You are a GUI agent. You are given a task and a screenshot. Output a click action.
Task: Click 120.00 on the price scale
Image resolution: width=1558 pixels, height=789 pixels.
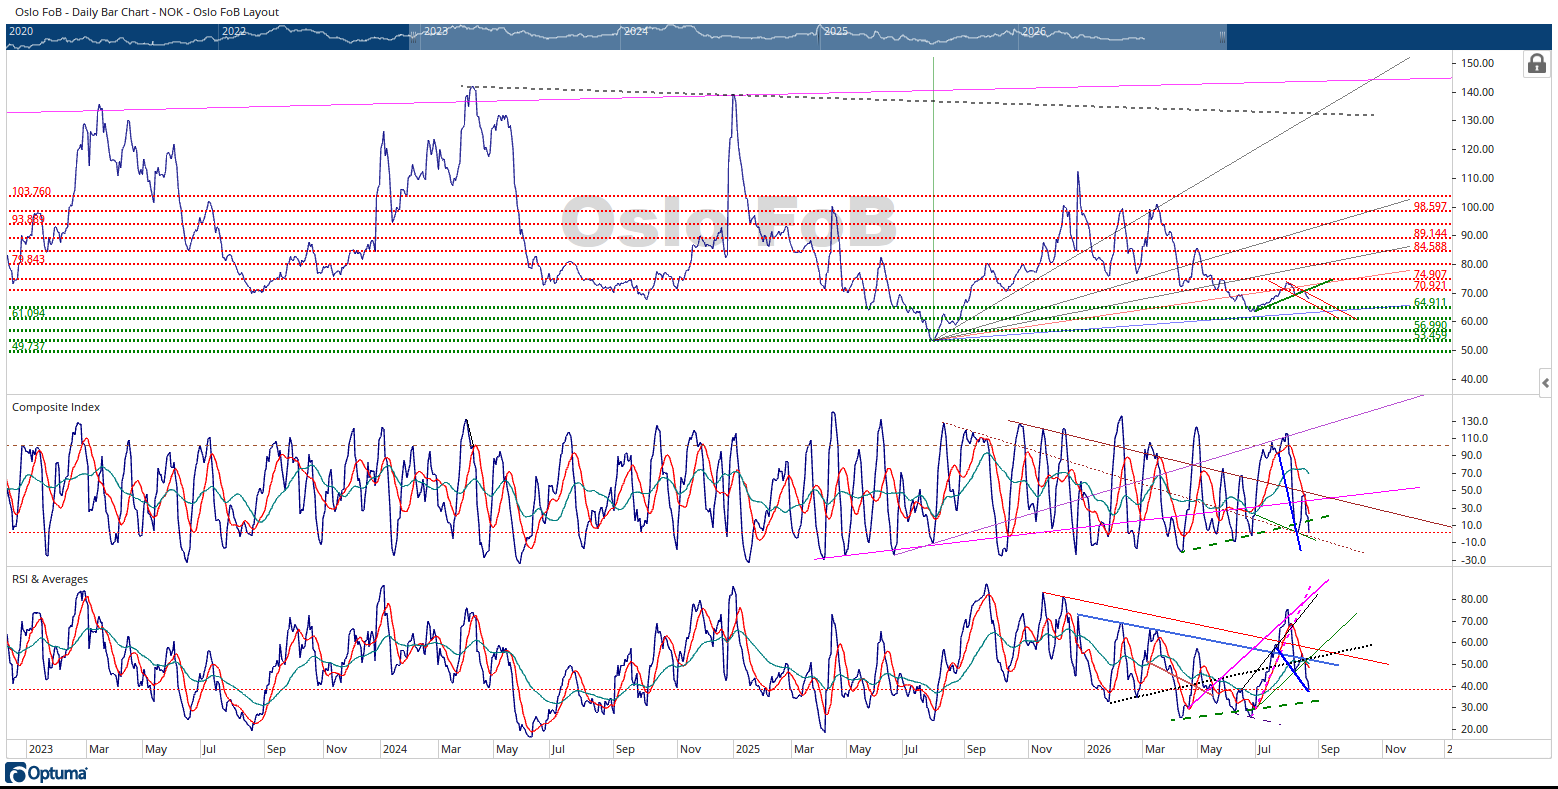[1477, 149]
